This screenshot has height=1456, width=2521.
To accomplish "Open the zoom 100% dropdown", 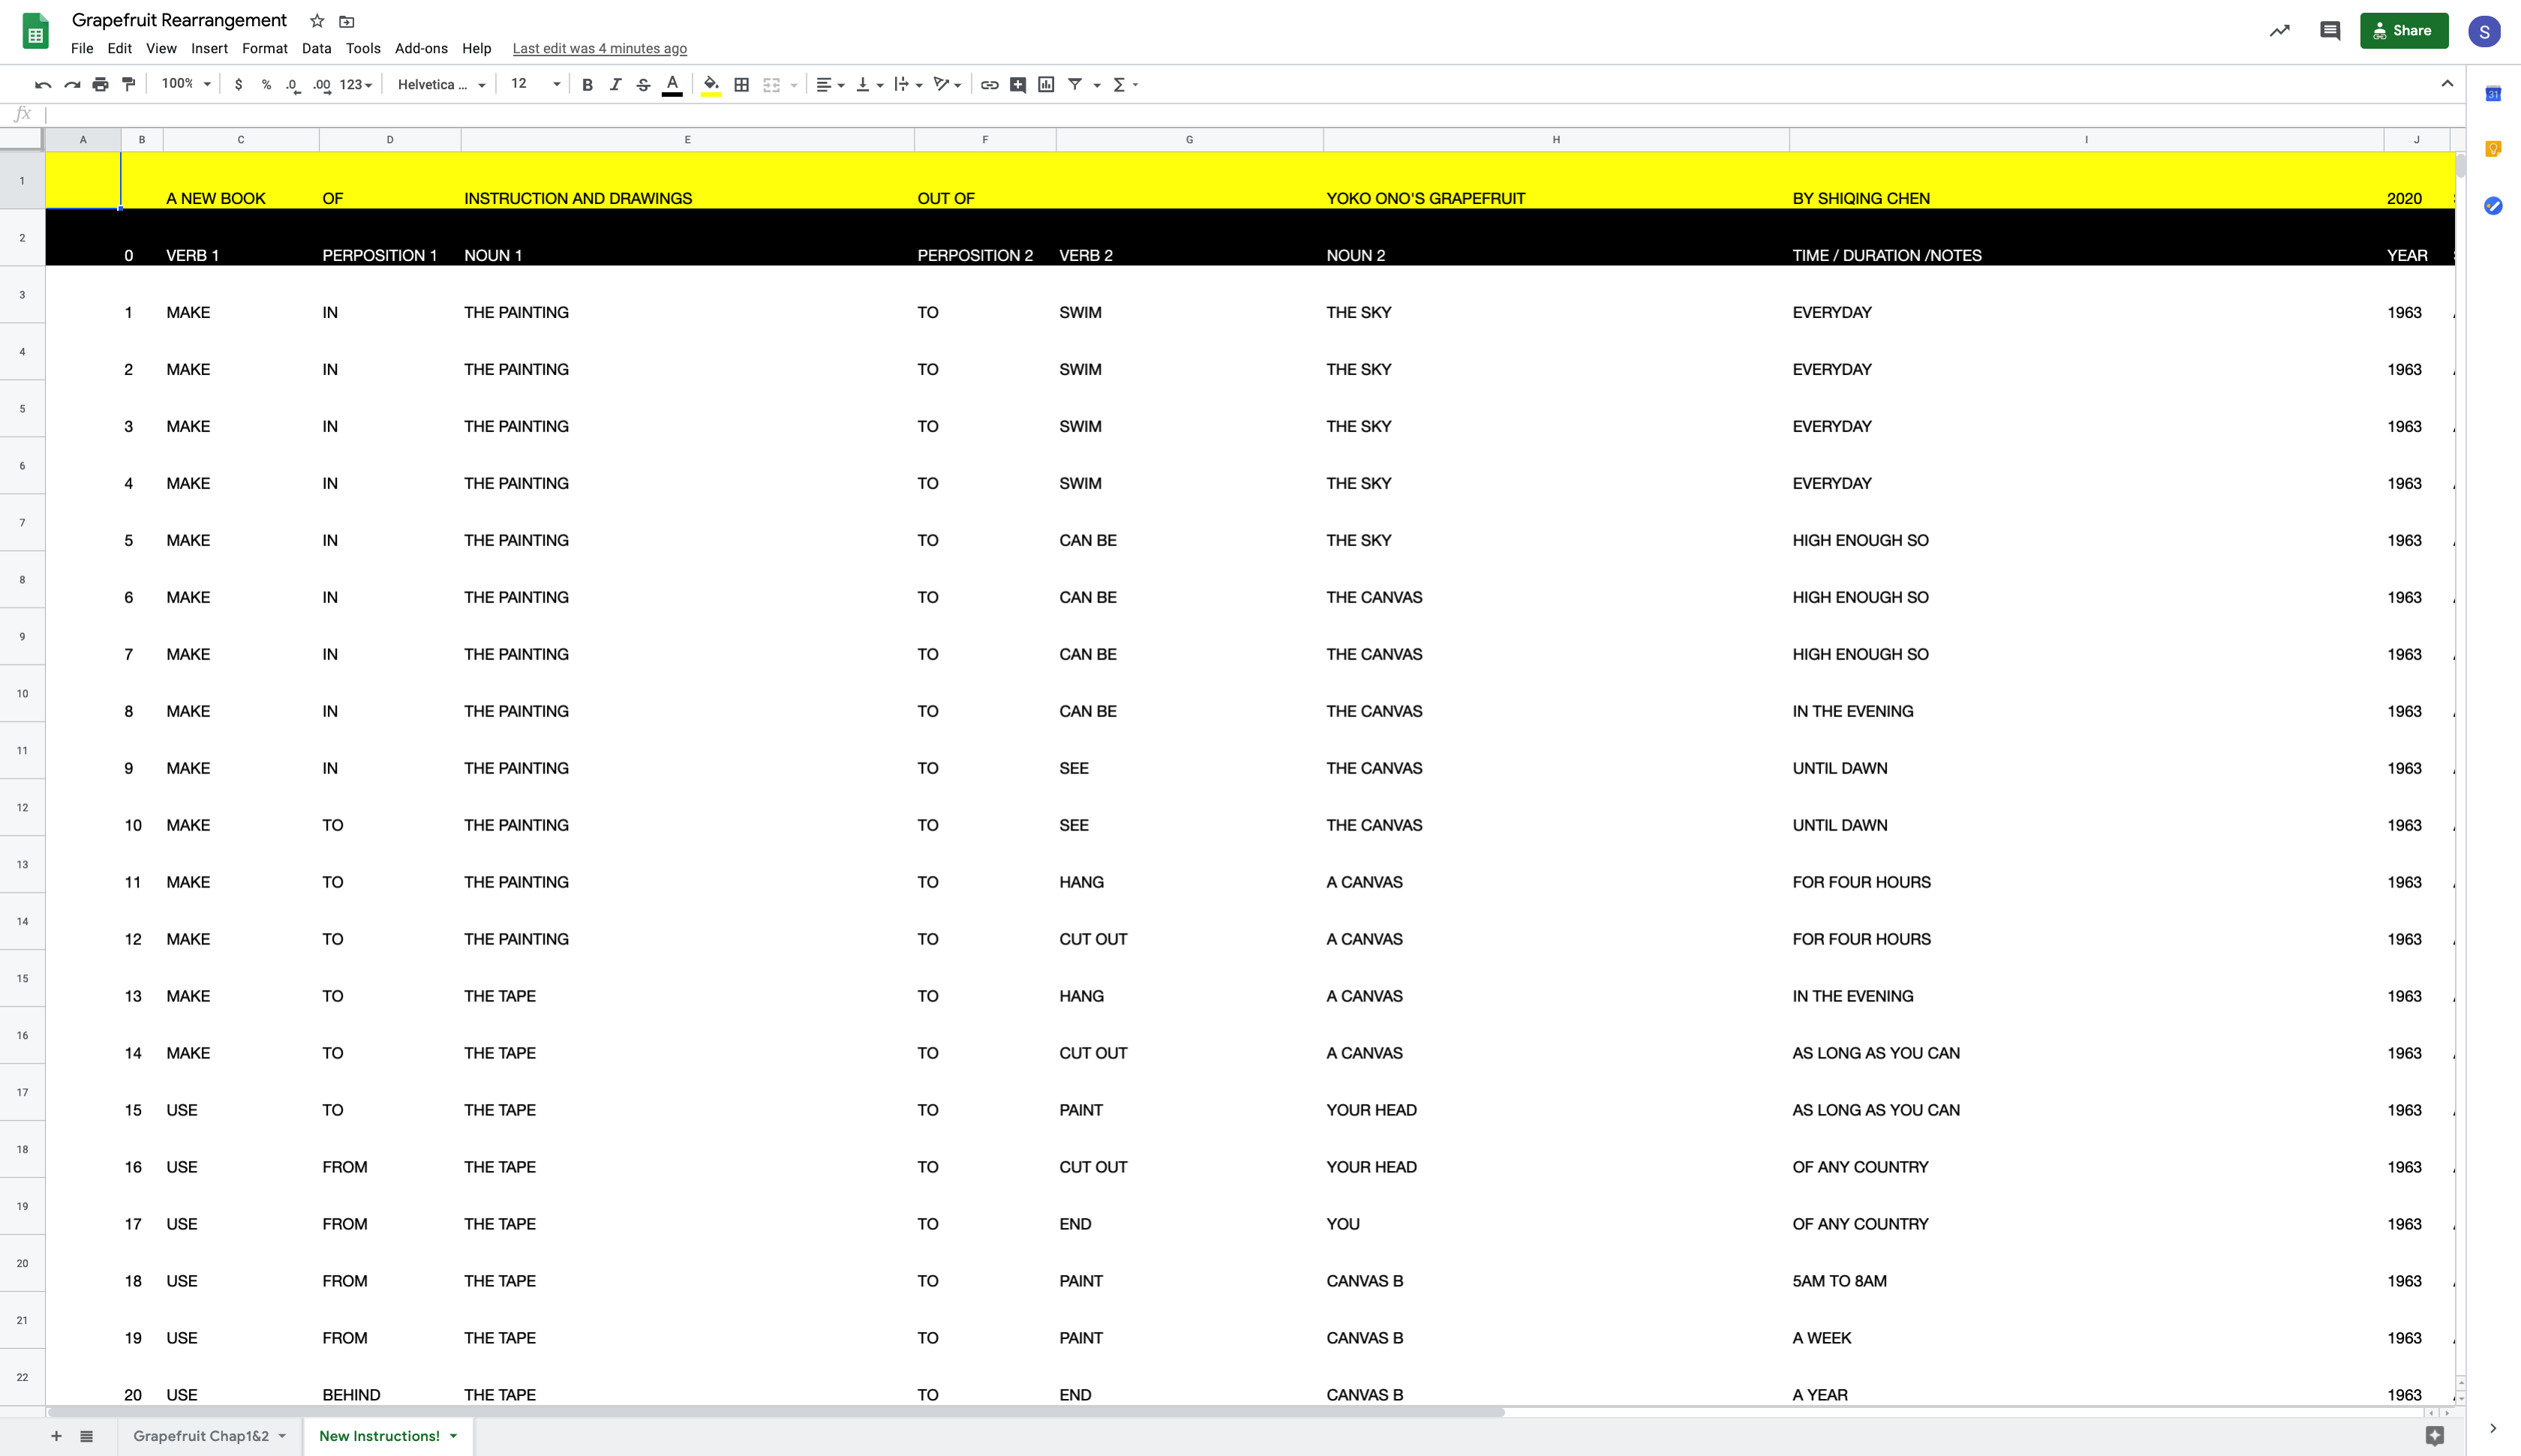I will coord(186,84).
